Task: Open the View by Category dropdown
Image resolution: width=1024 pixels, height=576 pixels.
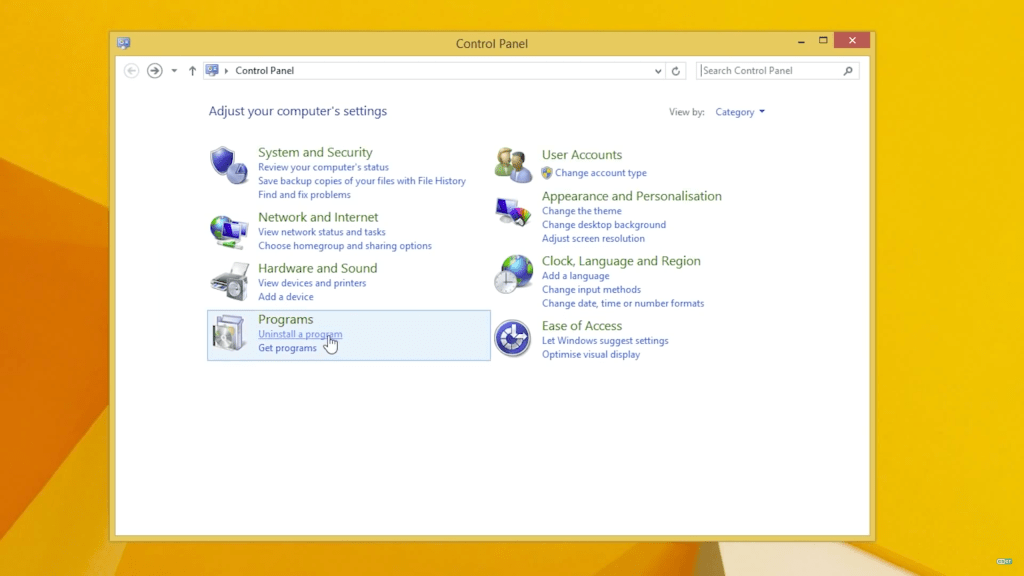Action: coord(740,112)
